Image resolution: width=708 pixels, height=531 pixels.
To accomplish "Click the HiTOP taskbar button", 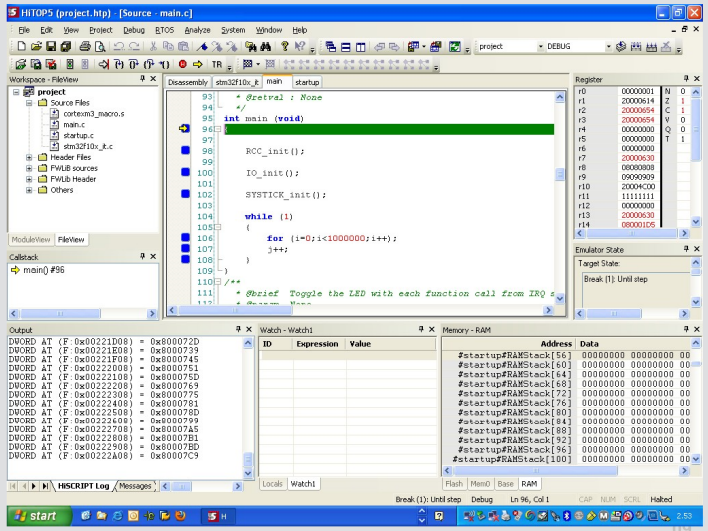I will tap(219, 516).
